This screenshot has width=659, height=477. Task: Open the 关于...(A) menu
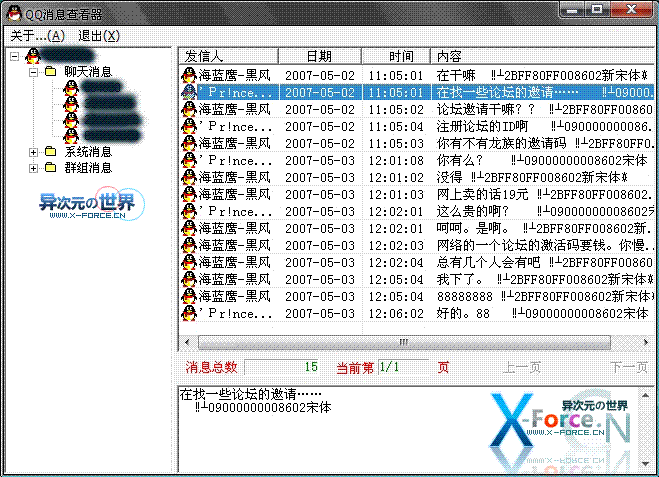pos(37,36)
